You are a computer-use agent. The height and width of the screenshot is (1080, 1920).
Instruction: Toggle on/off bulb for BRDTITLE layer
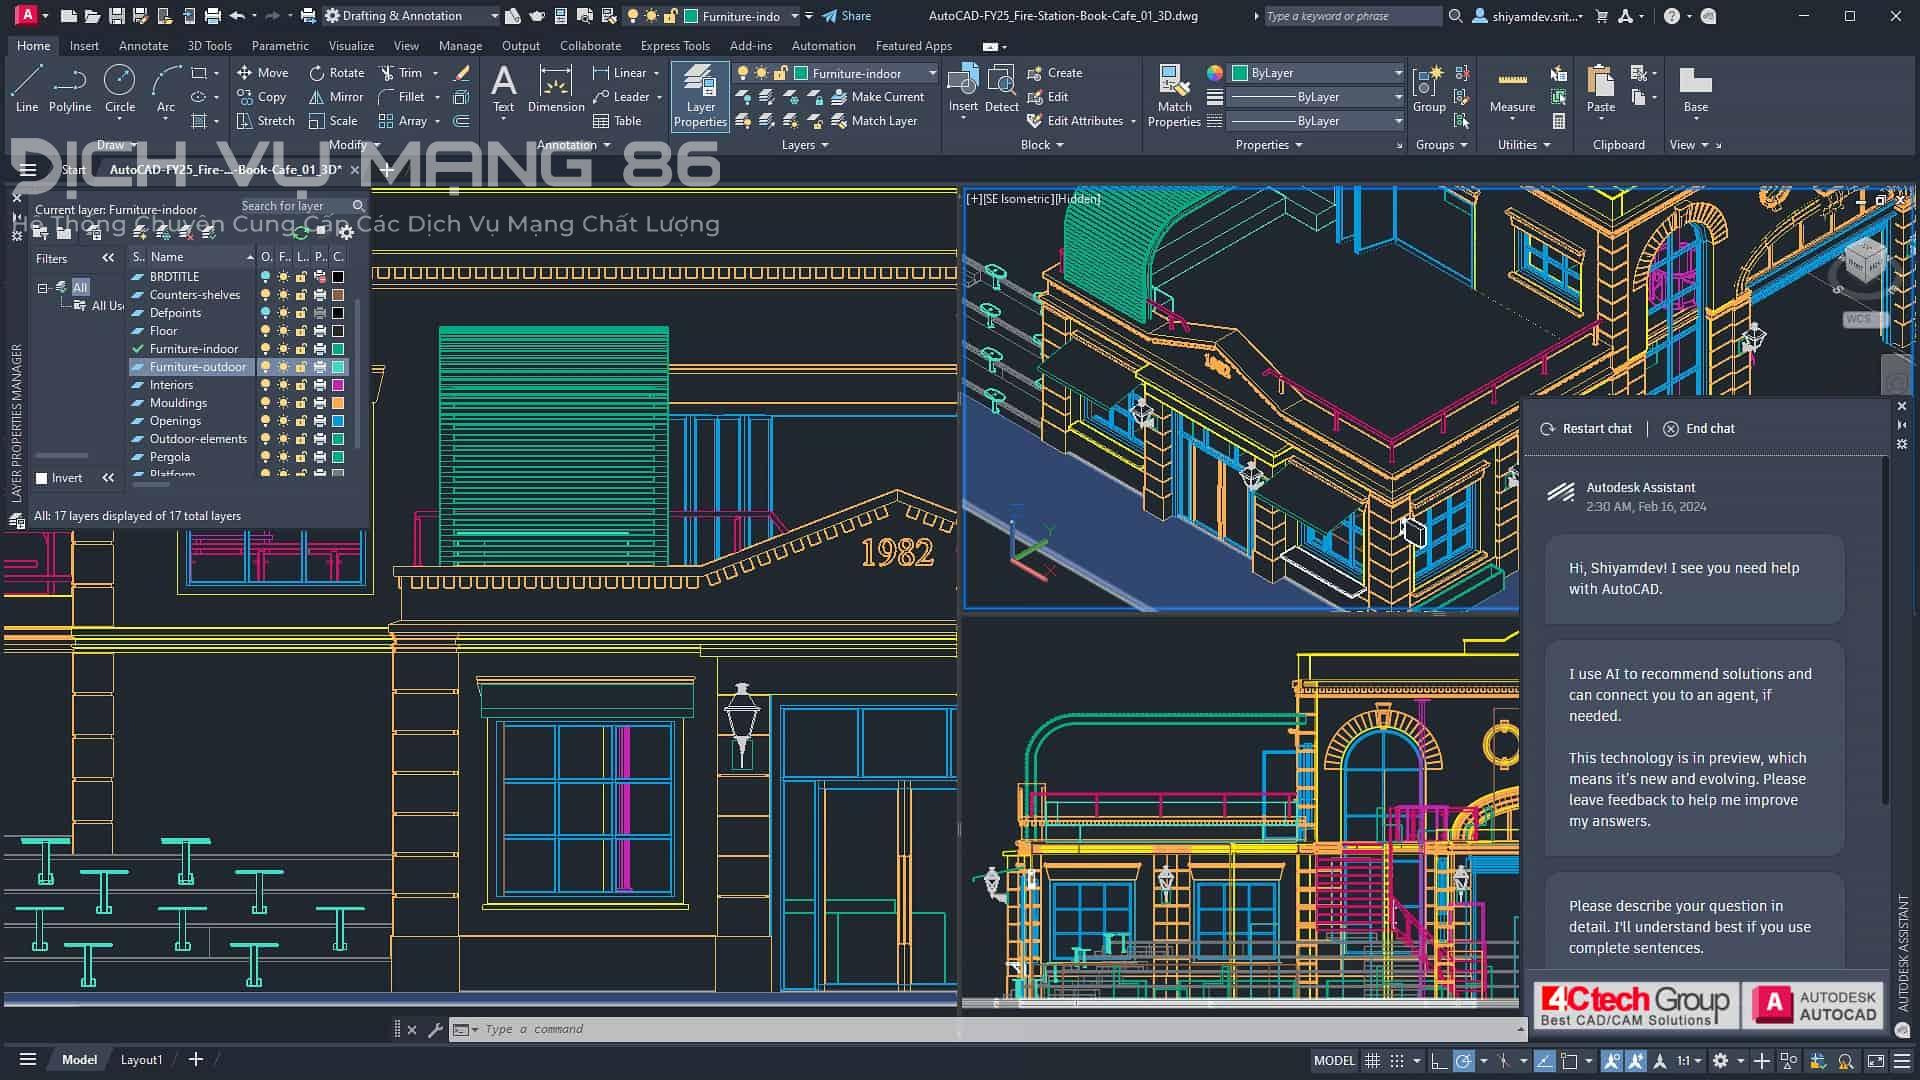pyautogui.click(x=265, y=277)
